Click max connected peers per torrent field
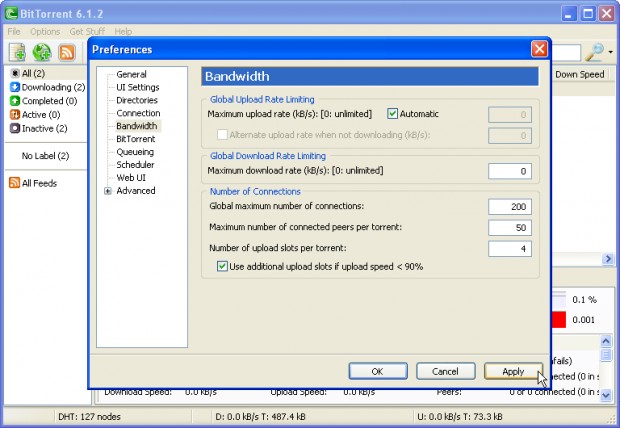This screenshot has height=428, width=620. click(x=510, y=228)
